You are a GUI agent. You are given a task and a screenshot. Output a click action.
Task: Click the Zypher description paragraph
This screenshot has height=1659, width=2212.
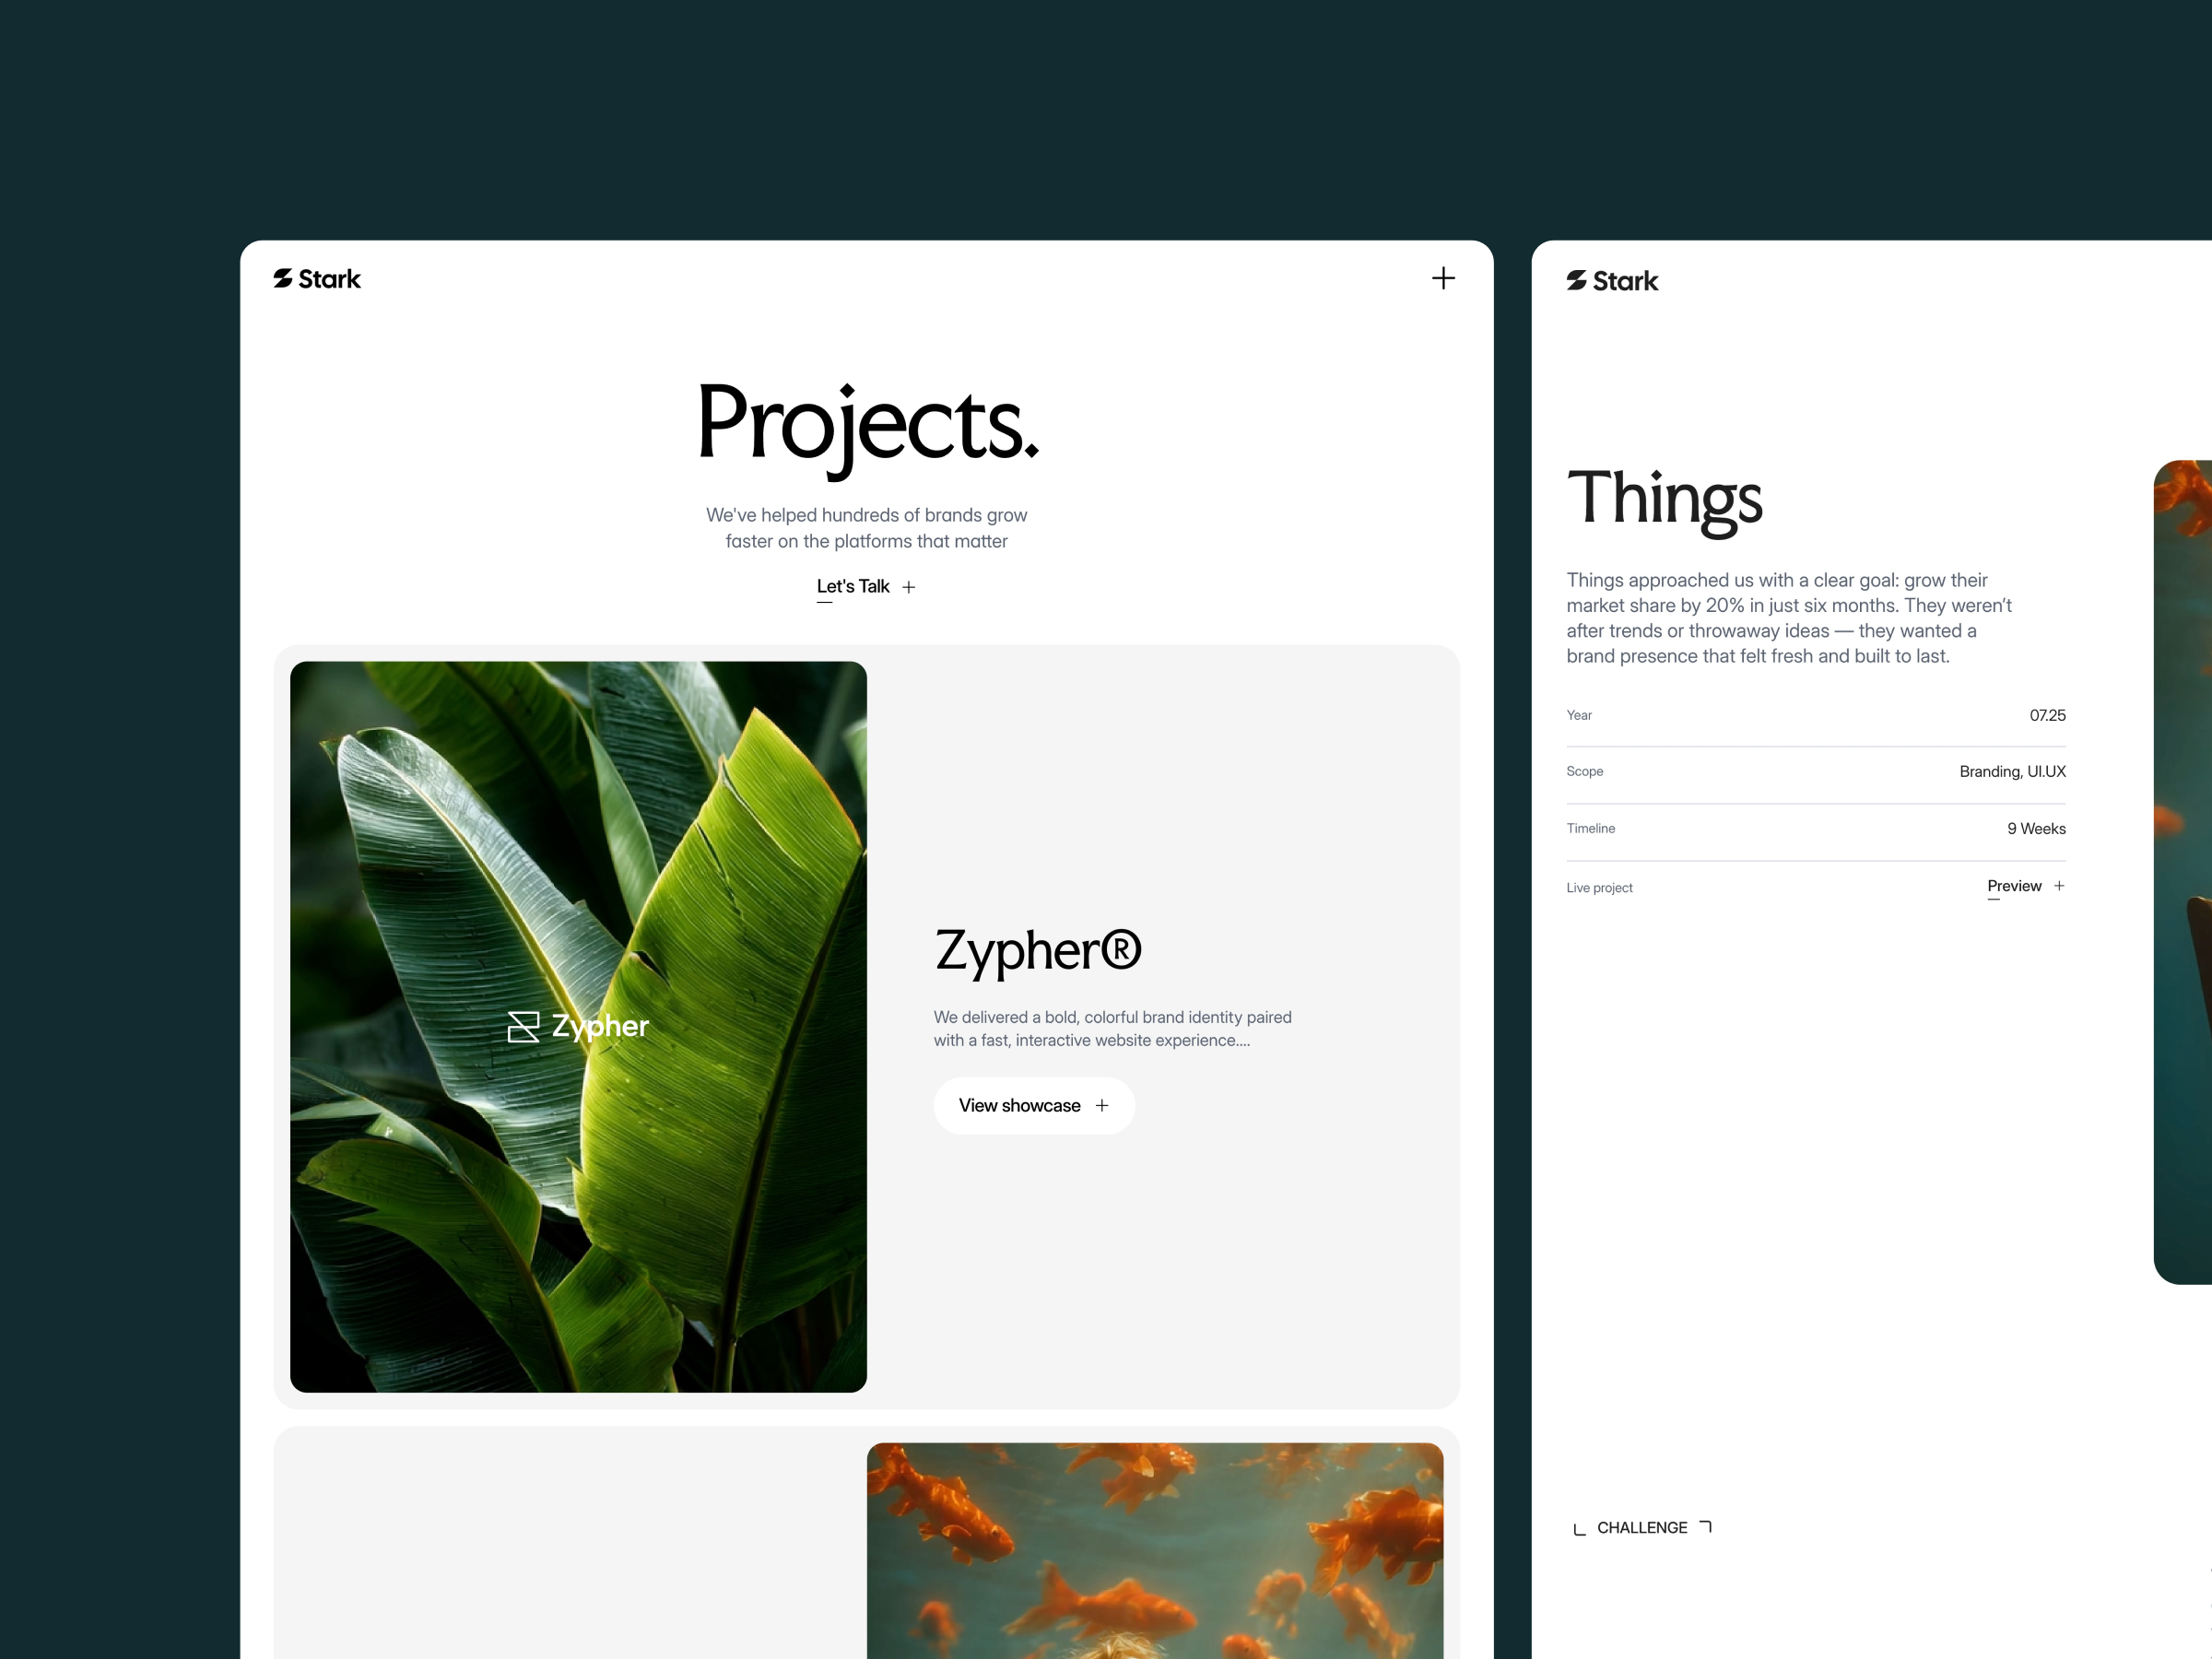[x=1113, y=1029]
